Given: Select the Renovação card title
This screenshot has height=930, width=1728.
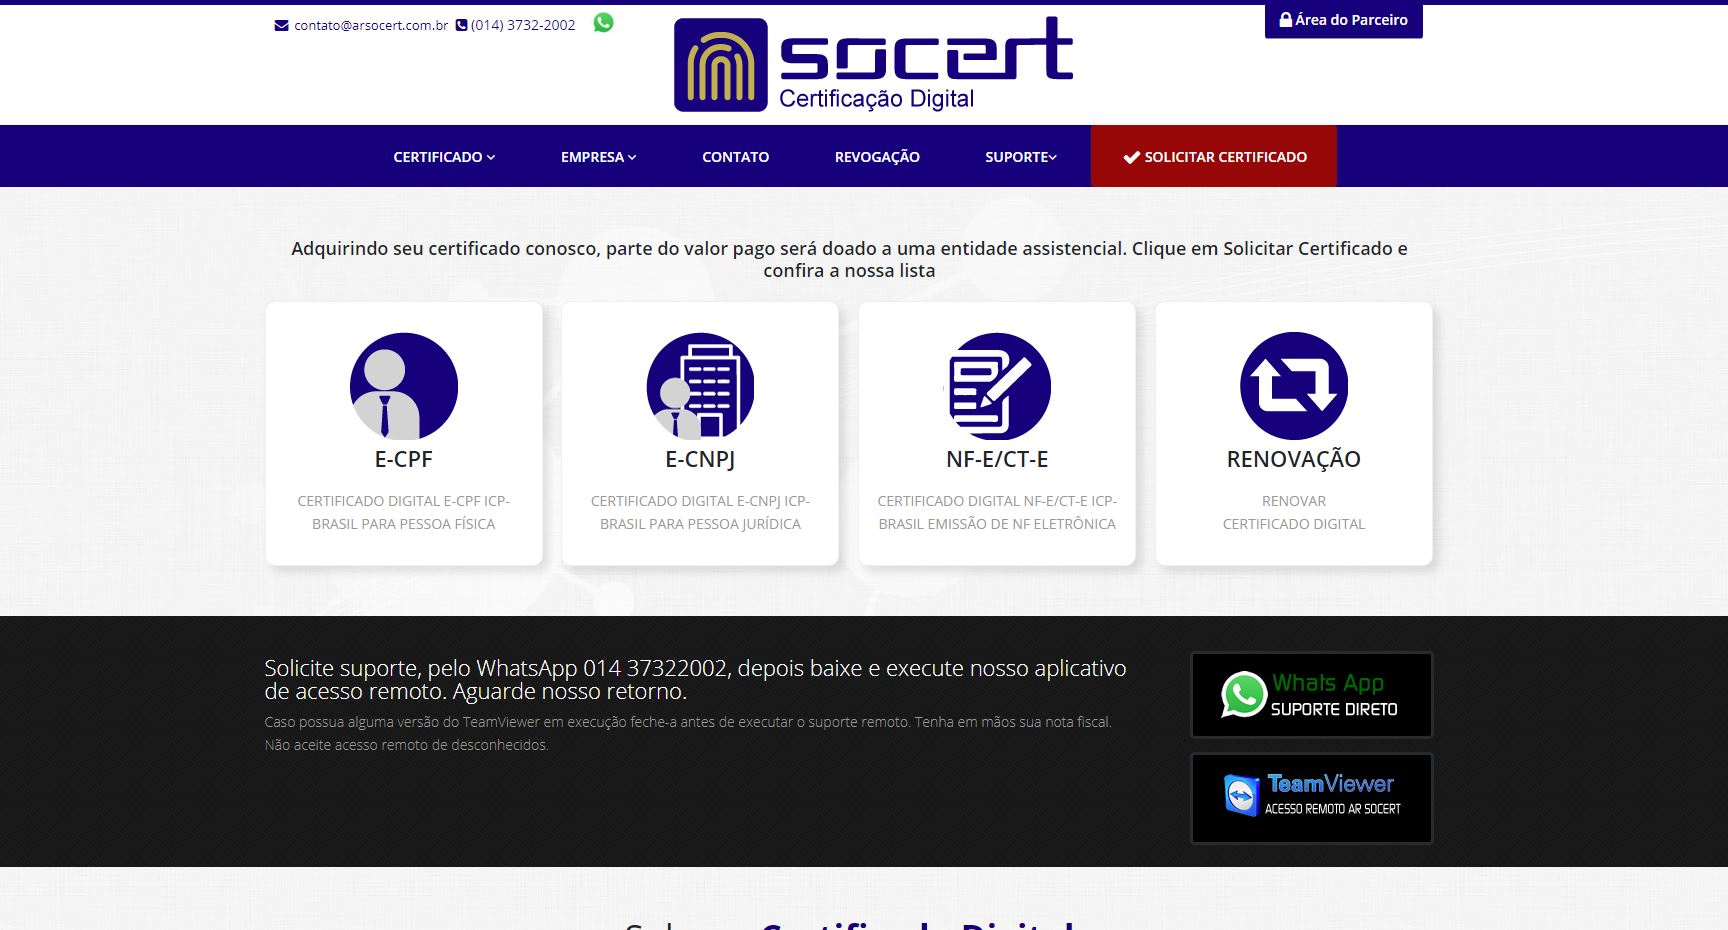Looking at the screenshot, I should [1293, 459].
